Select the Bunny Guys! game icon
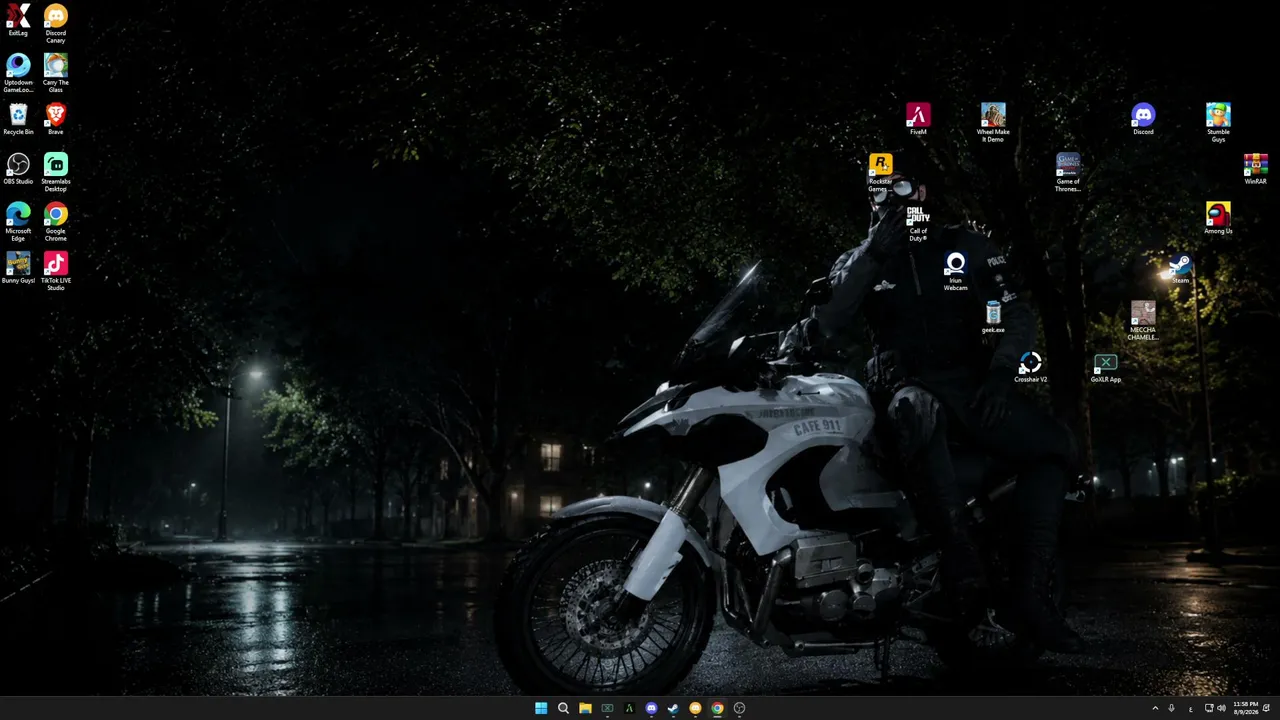The width and height of the screenshot is (1280, 720). click(x=18, y=268)
